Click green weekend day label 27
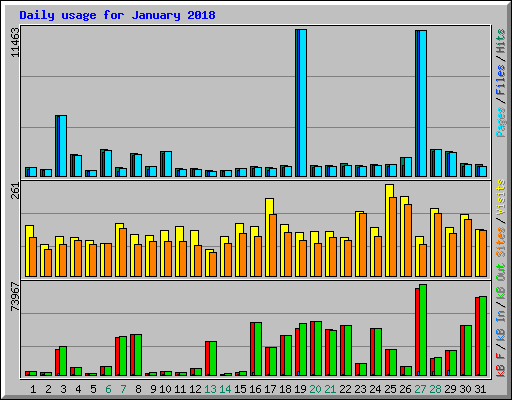This screenshot has width=512, height=400. click(421, 389)
